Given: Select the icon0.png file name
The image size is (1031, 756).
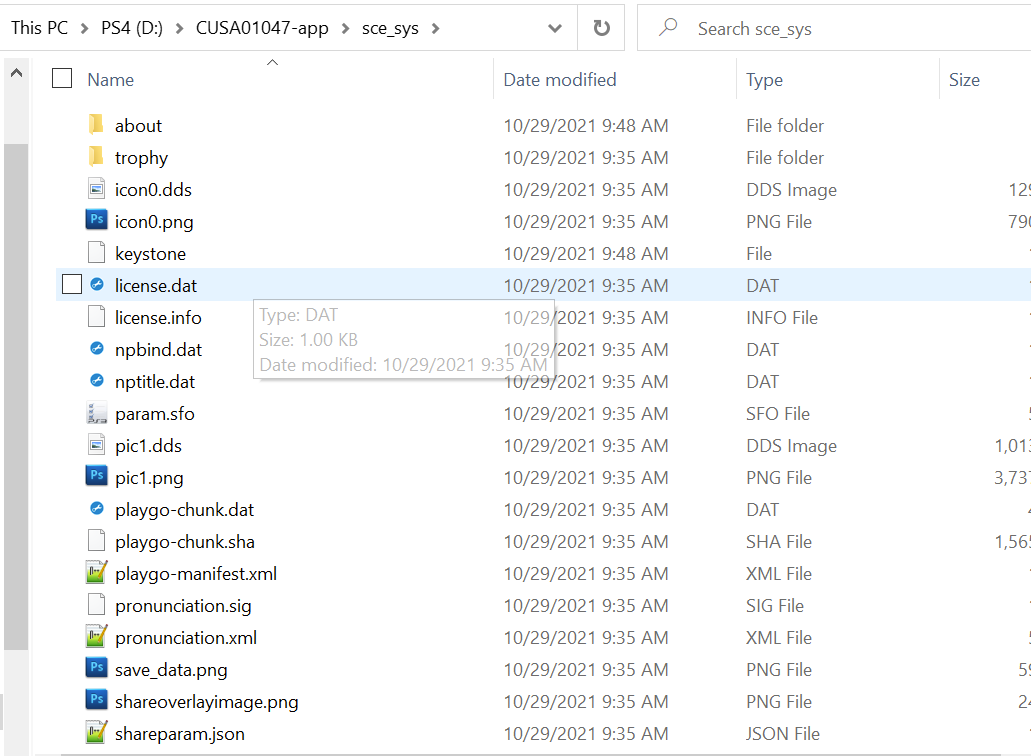Looking at the screenshot, I should (154, 222).
